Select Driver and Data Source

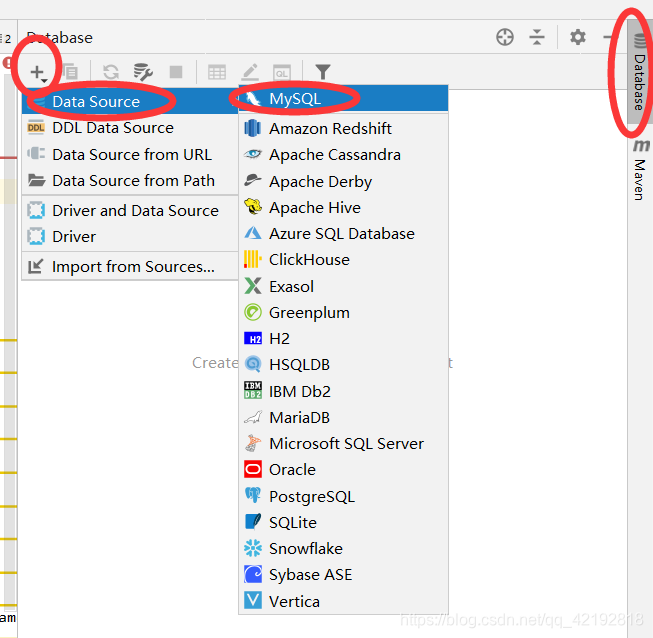(130, 211)
